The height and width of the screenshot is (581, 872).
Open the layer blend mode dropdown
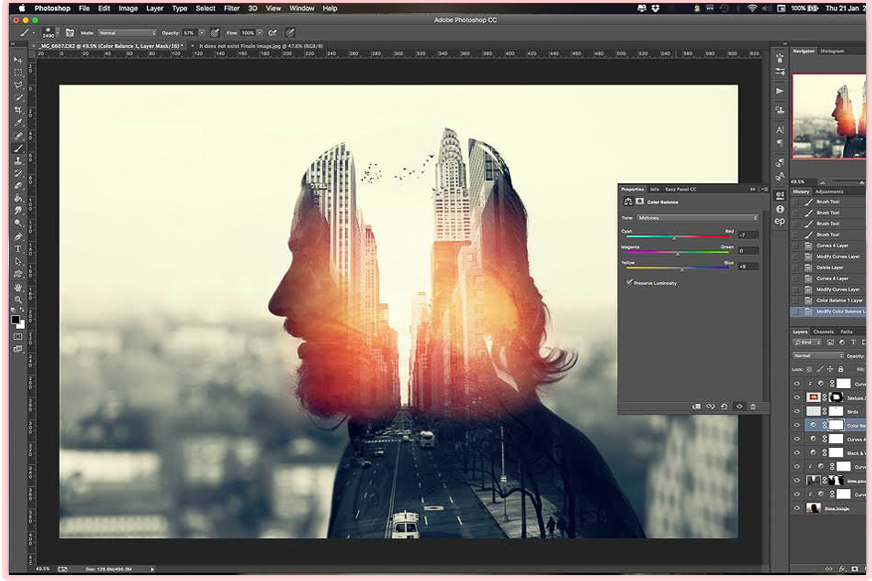click(x=818, y=355)
